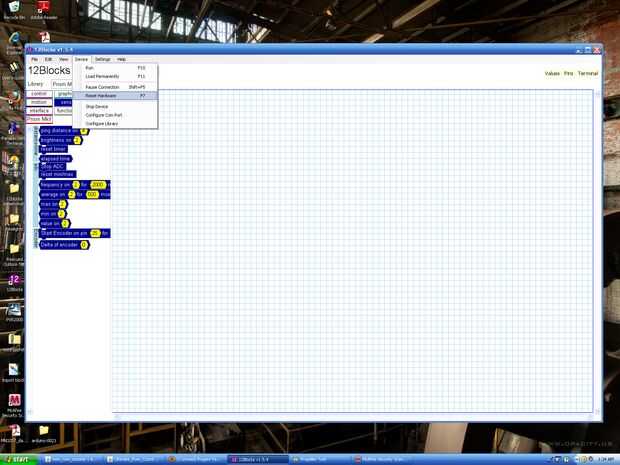
Task: Select the interface block category
Action: pos(39,111)
